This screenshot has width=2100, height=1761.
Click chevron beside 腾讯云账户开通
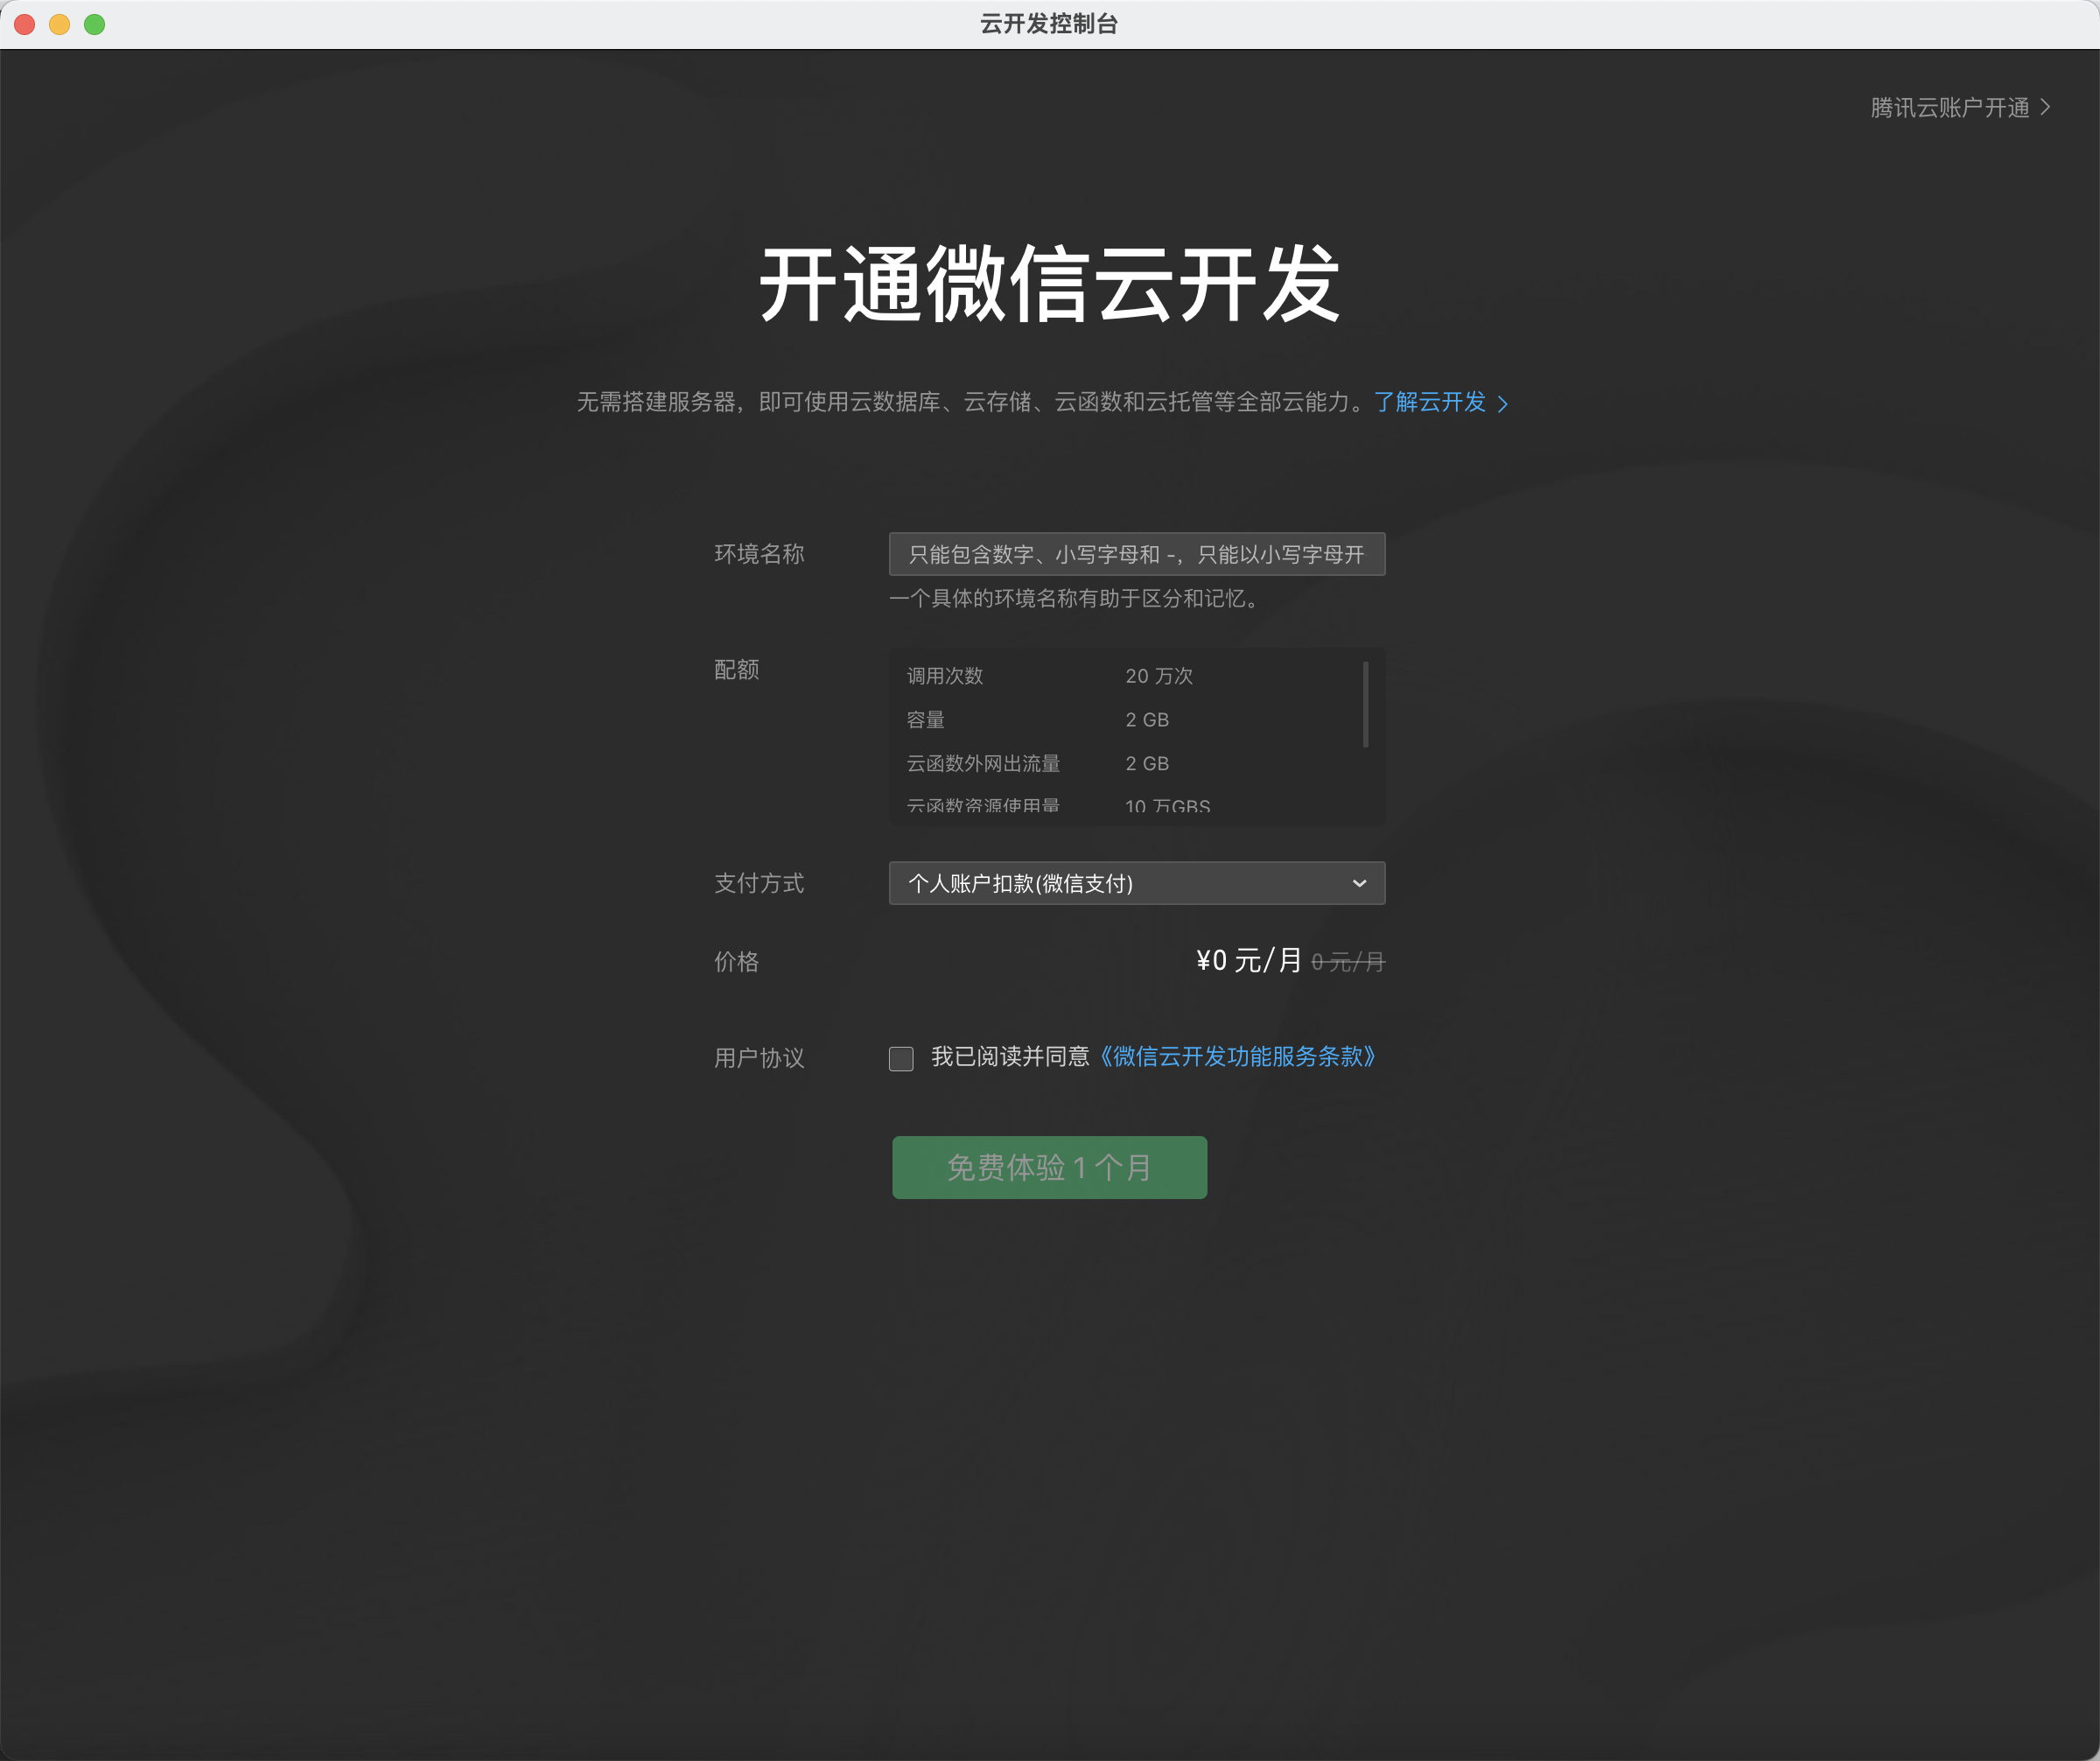point(2045,107)
